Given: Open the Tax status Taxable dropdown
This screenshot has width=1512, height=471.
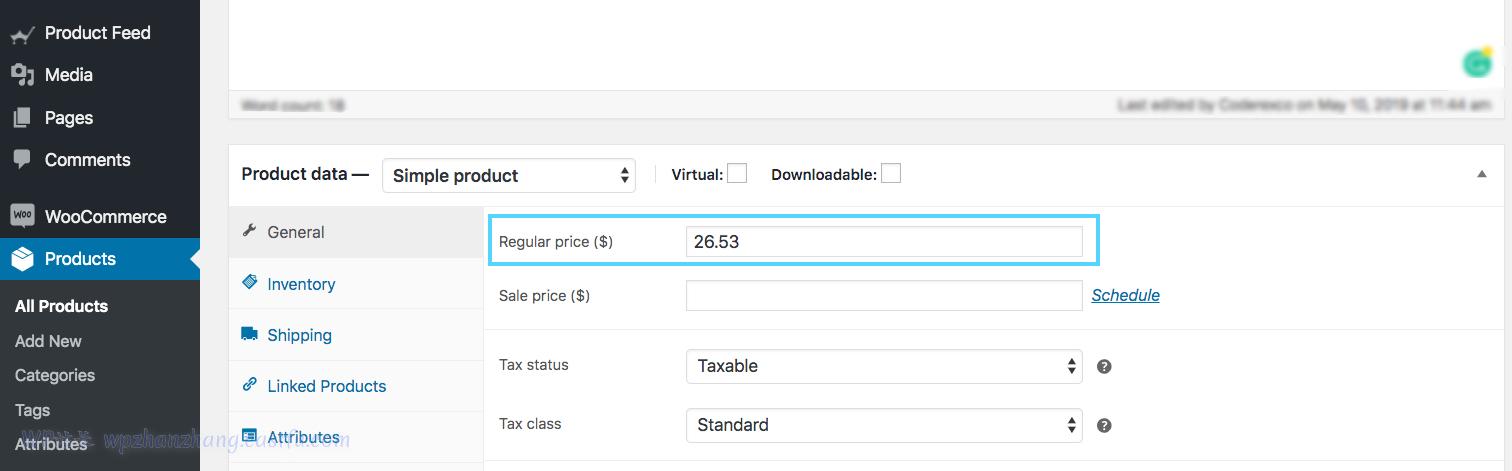Looking at the screenshot, I should click(883, 366).
